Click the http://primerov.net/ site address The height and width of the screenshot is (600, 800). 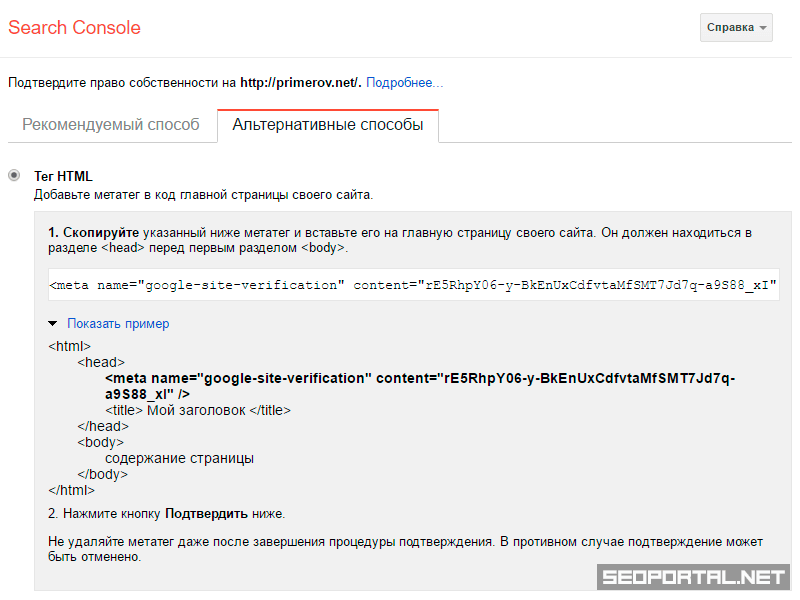(300, 83)
